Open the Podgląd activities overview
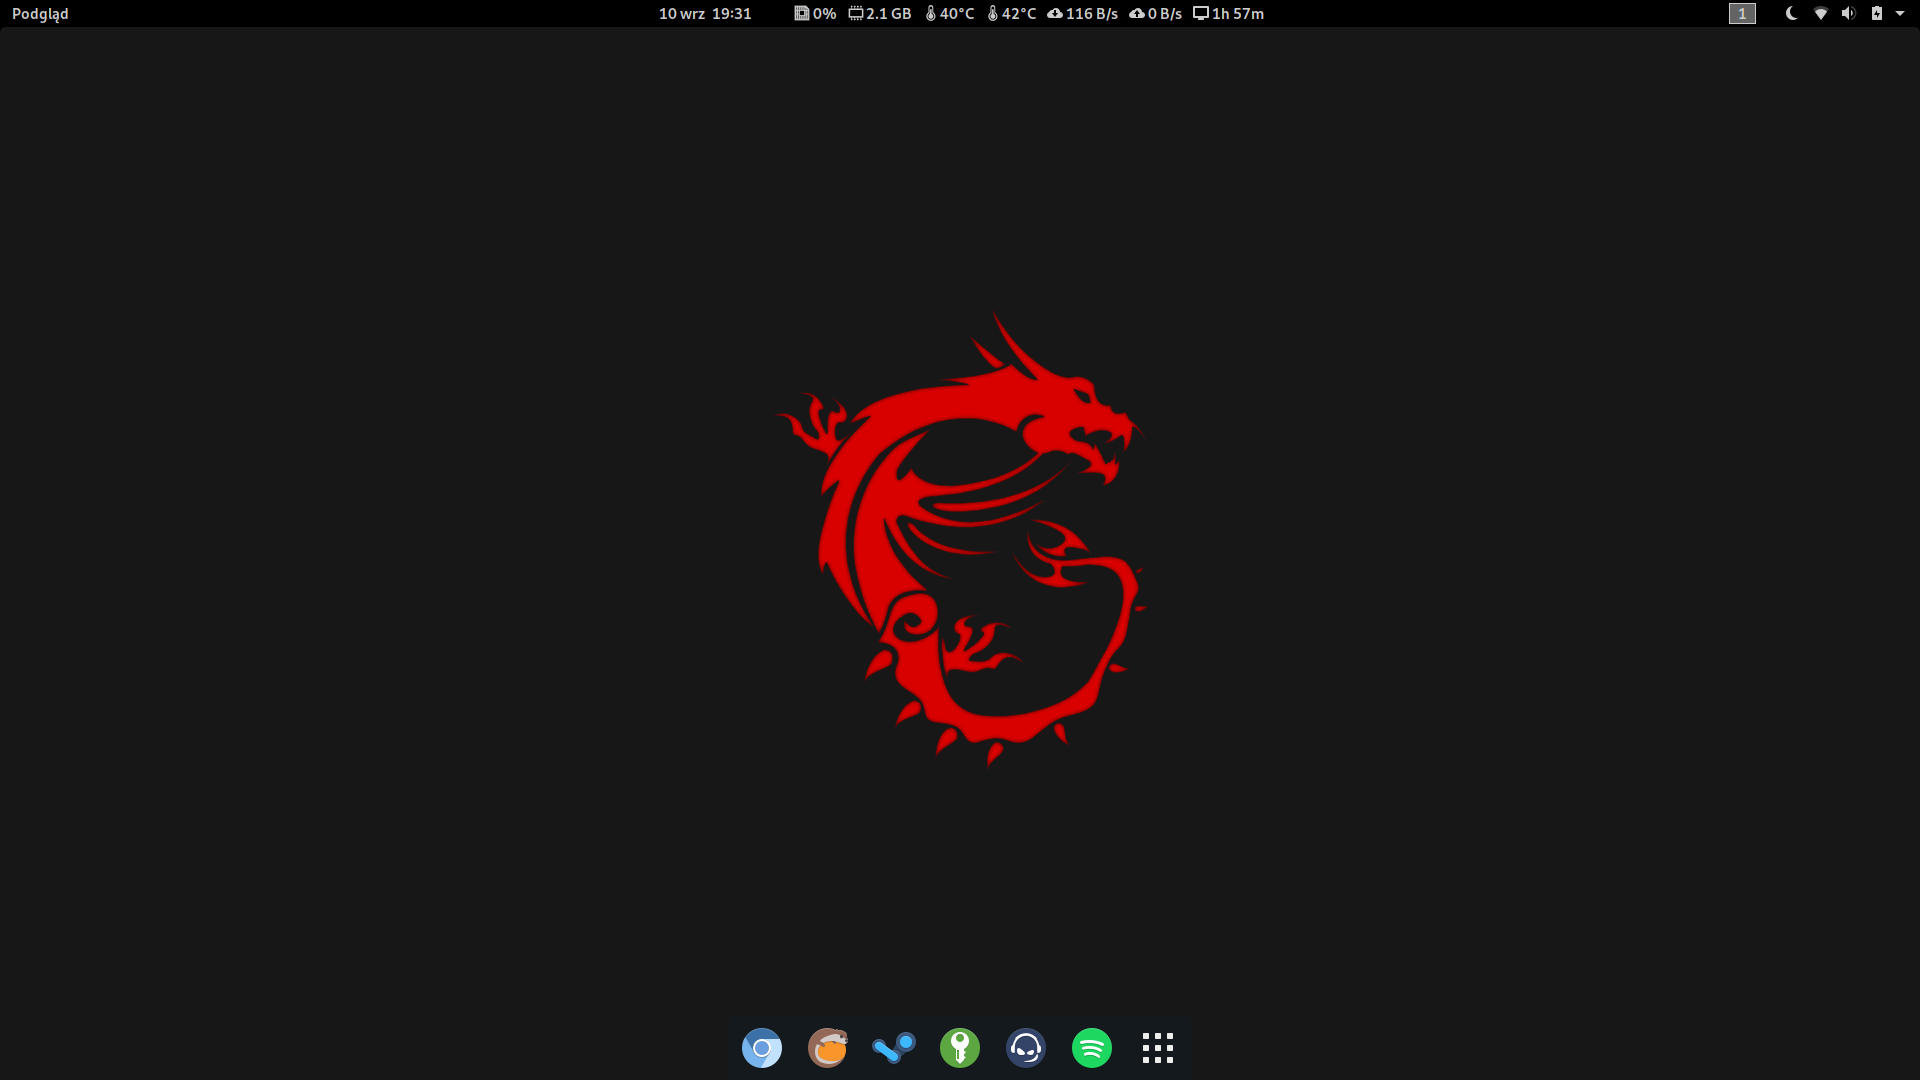The width and height of the screenshot is (1920, 1080). pyautogui.click(x=40, y=14)
